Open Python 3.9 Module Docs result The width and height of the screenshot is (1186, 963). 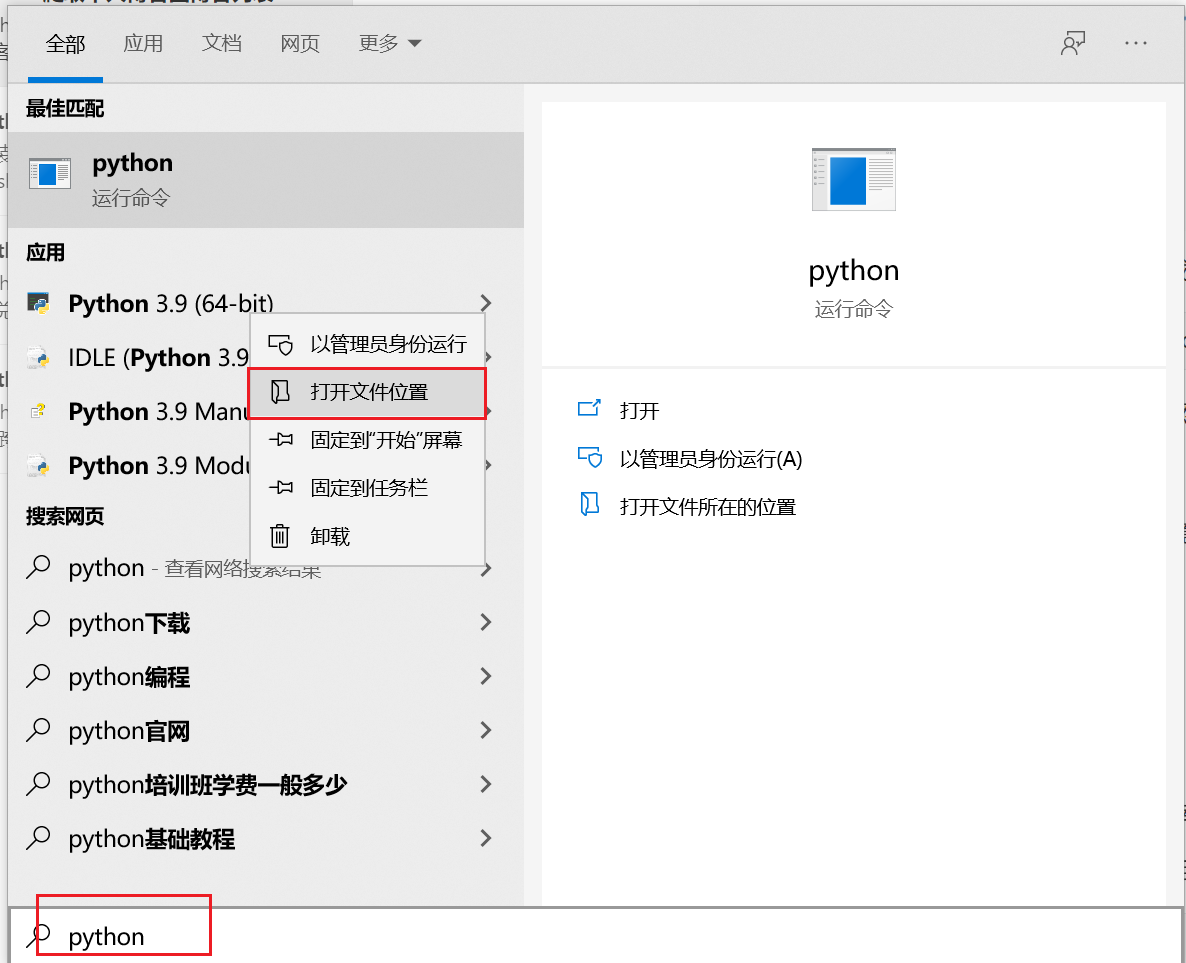point(159,466)
